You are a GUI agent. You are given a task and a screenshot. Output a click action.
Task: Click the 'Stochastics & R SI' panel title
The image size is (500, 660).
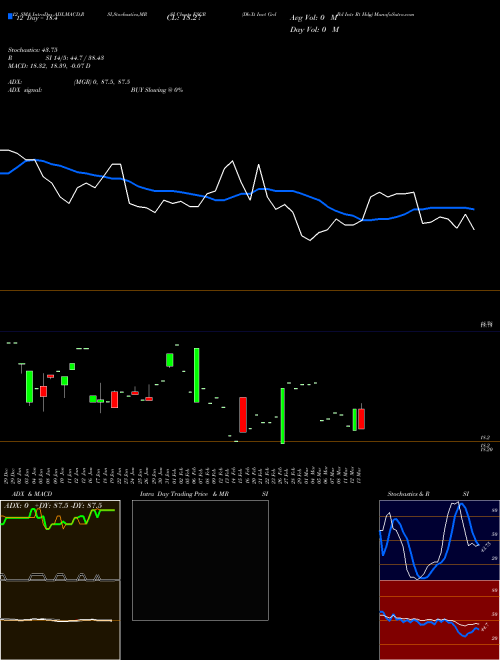(x=428, y=494)
